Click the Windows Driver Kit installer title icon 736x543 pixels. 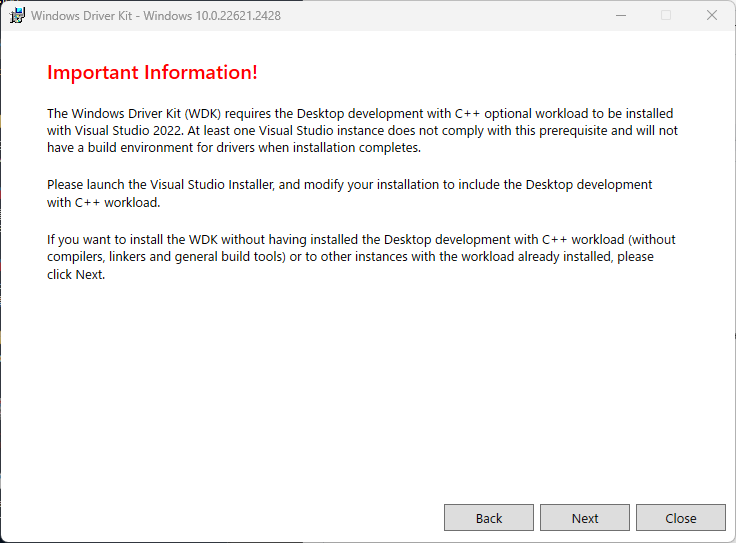point(17,15)
